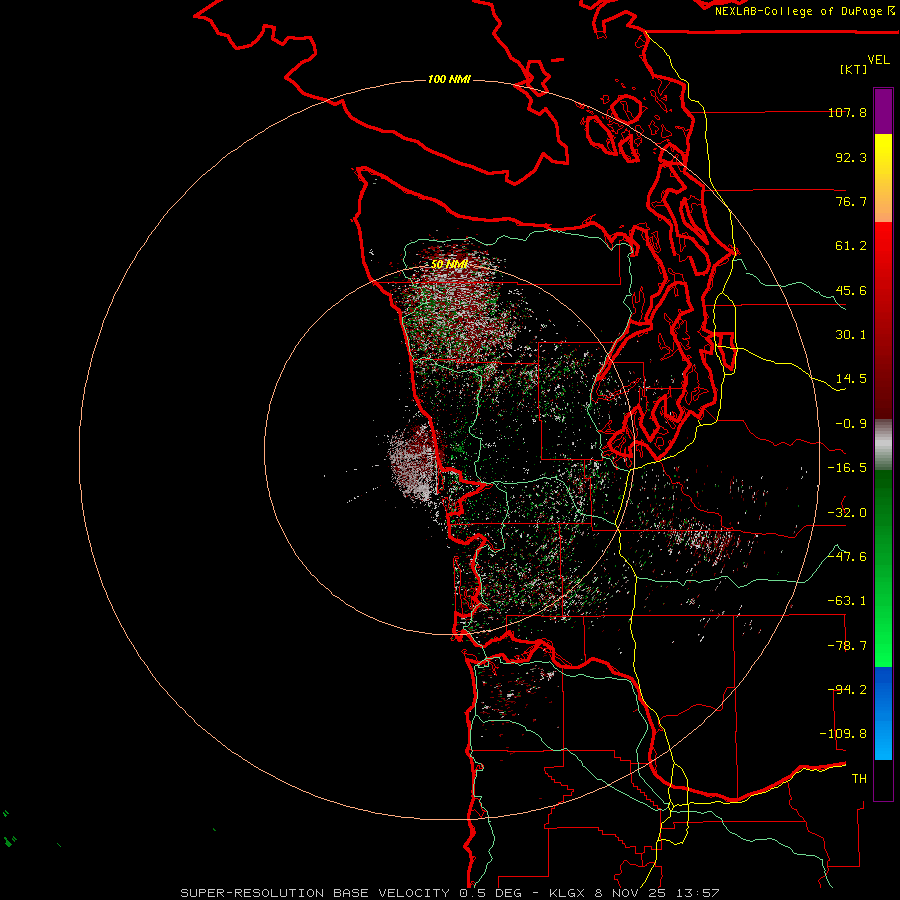Viewport: 900px width, 900px height.
Task: Select the 76.7 velocity scale value
Action: coord(851,201)
